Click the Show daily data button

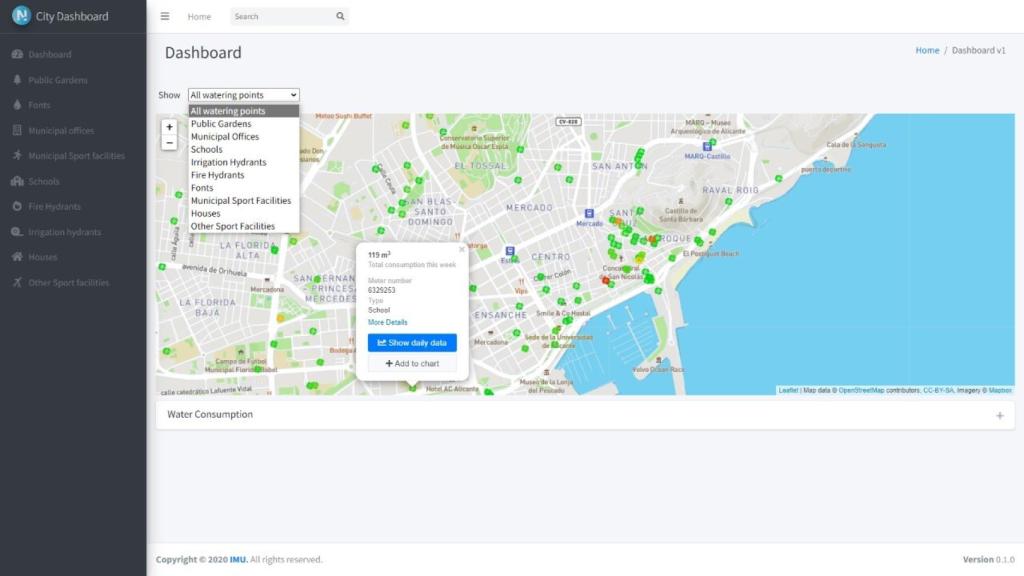click(411, 342)
